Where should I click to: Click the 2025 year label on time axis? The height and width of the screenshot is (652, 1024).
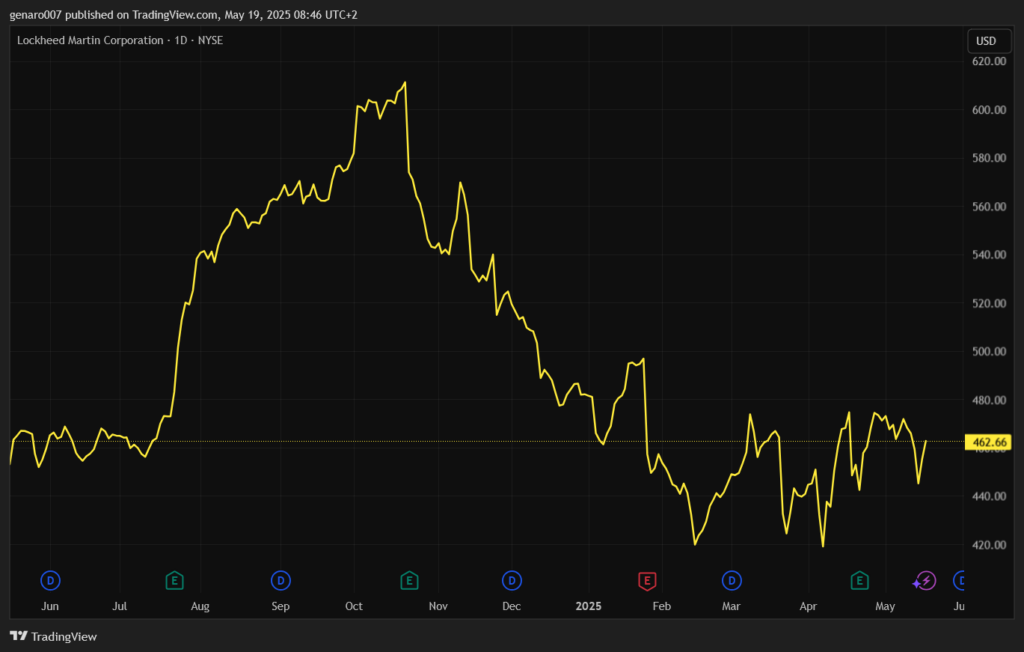pos(589,606)
